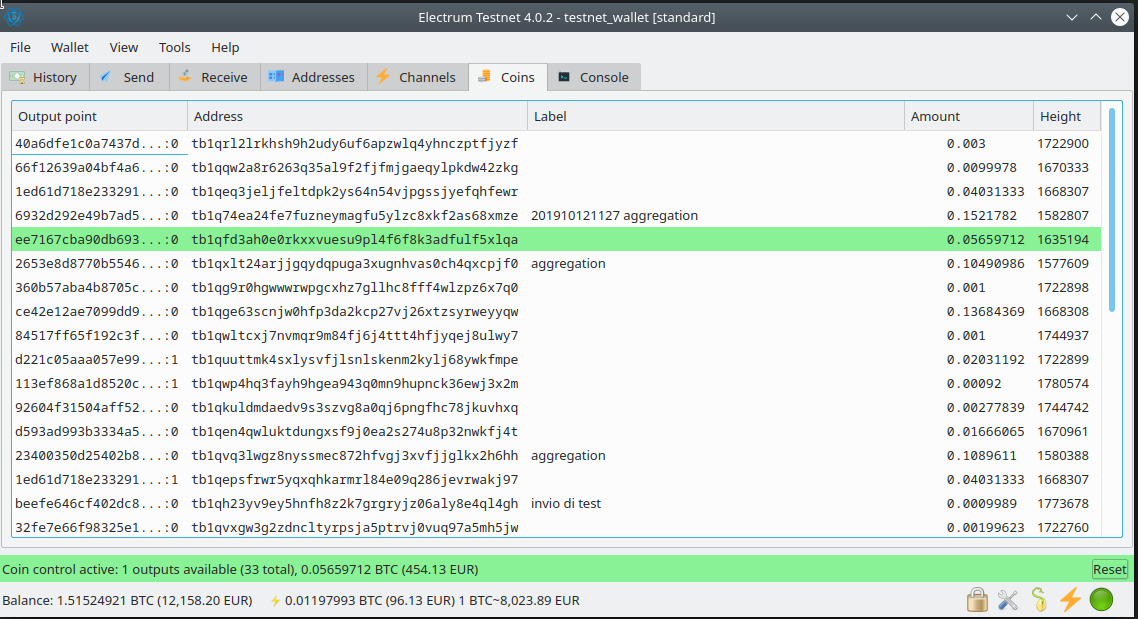Image resolution: width=1138 pixels, height=619 pixels.
Task: Deselect the highlighted ee7167cba90db693 coin output
Action: coord(400,239)
